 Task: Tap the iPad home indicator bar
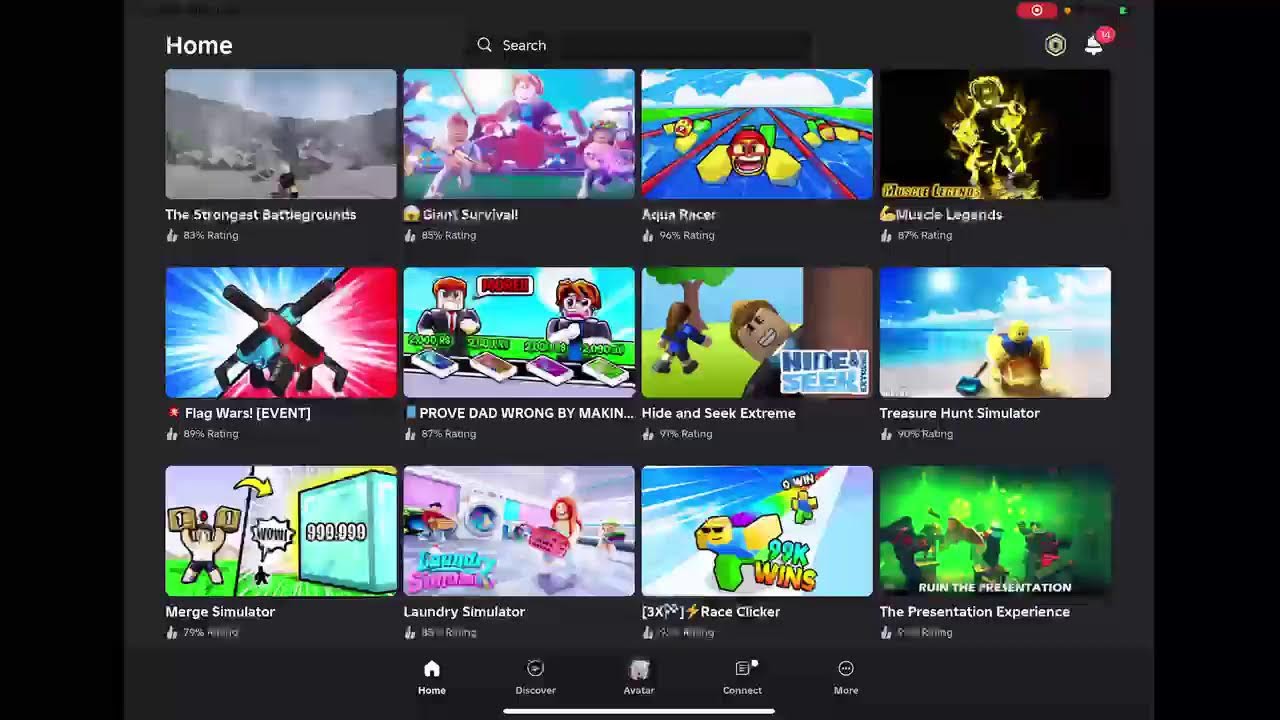[x=639, y=712]
